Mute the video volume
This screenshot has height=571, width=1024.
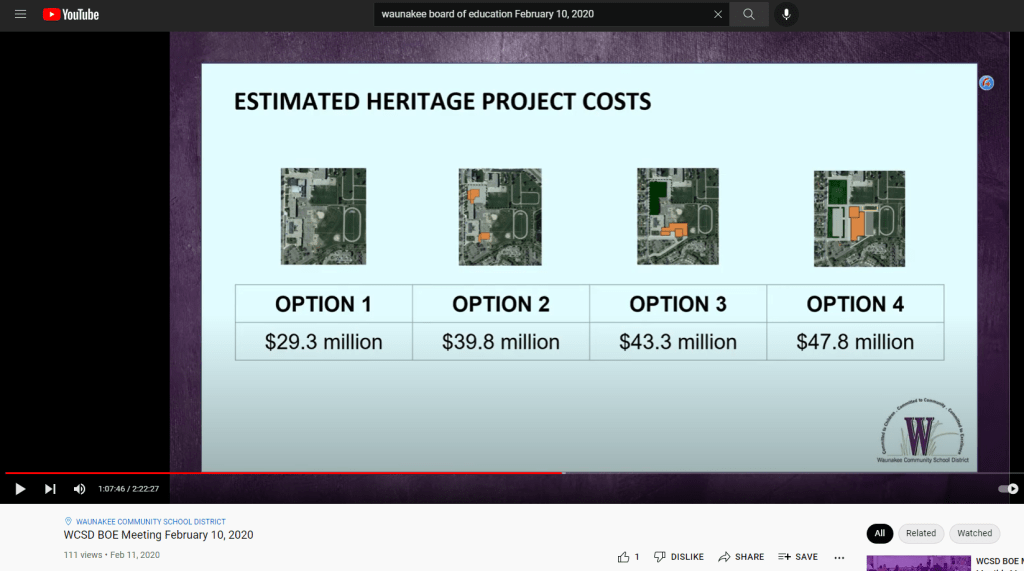click(80, 489)
